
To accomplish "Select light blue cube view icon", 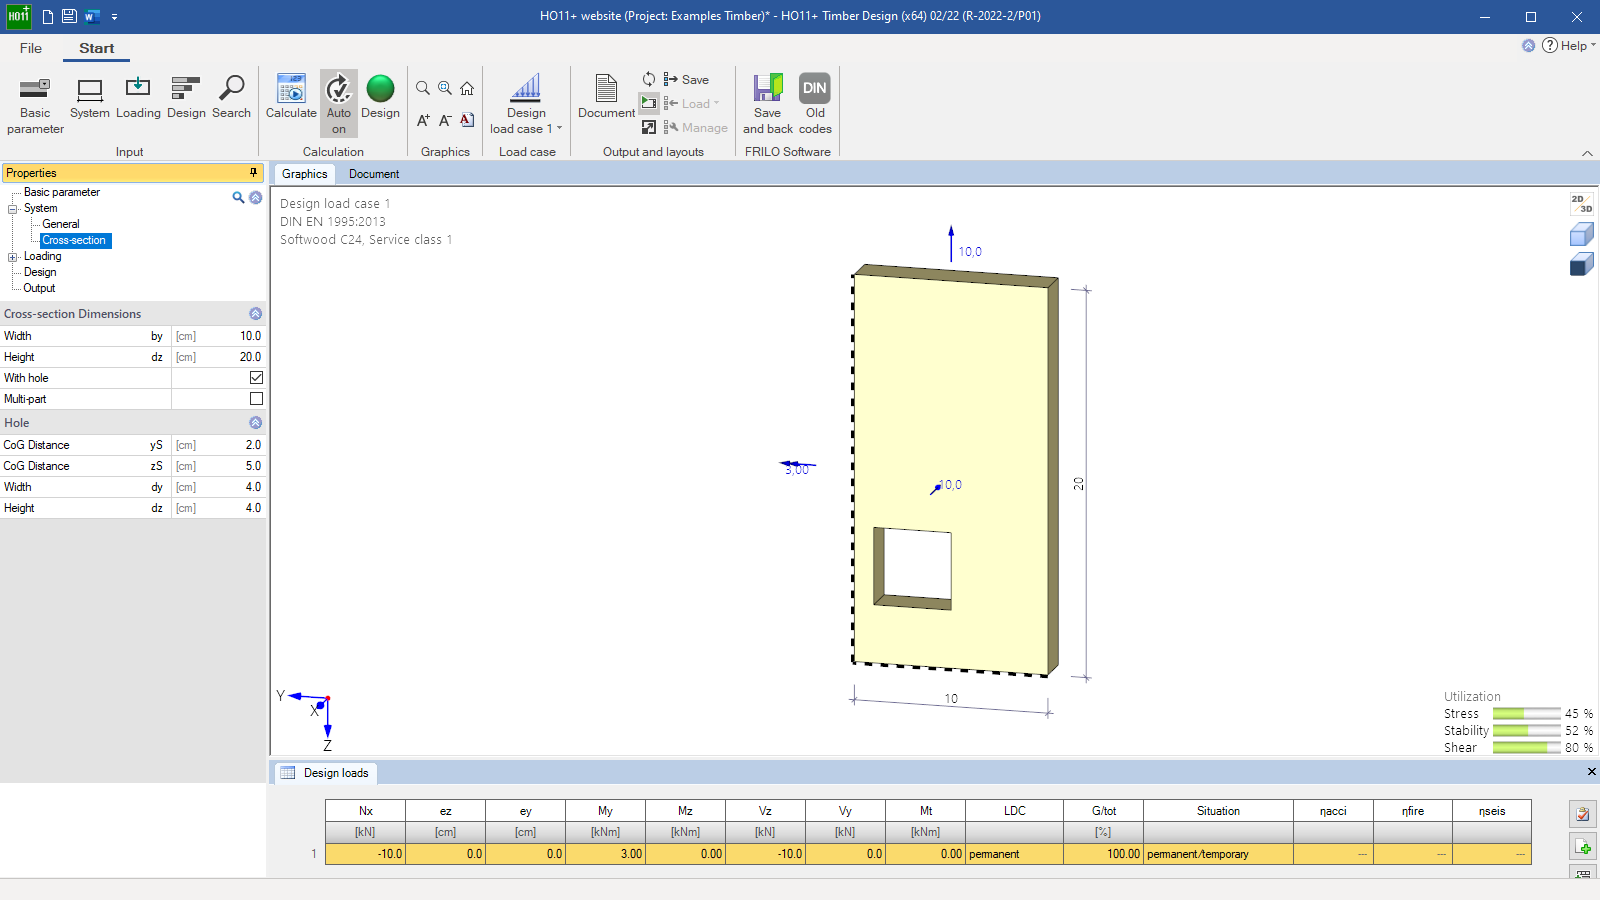I will pos(1581,234).
